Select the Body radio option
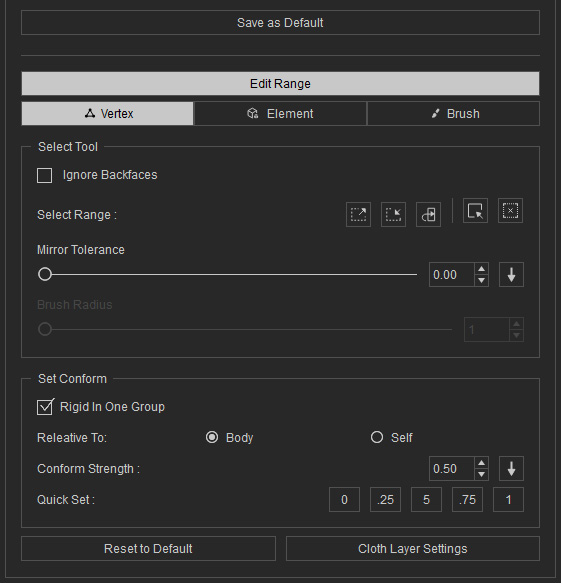The height and width of the screenshot is (583, 561). click(x=212, y=437)
